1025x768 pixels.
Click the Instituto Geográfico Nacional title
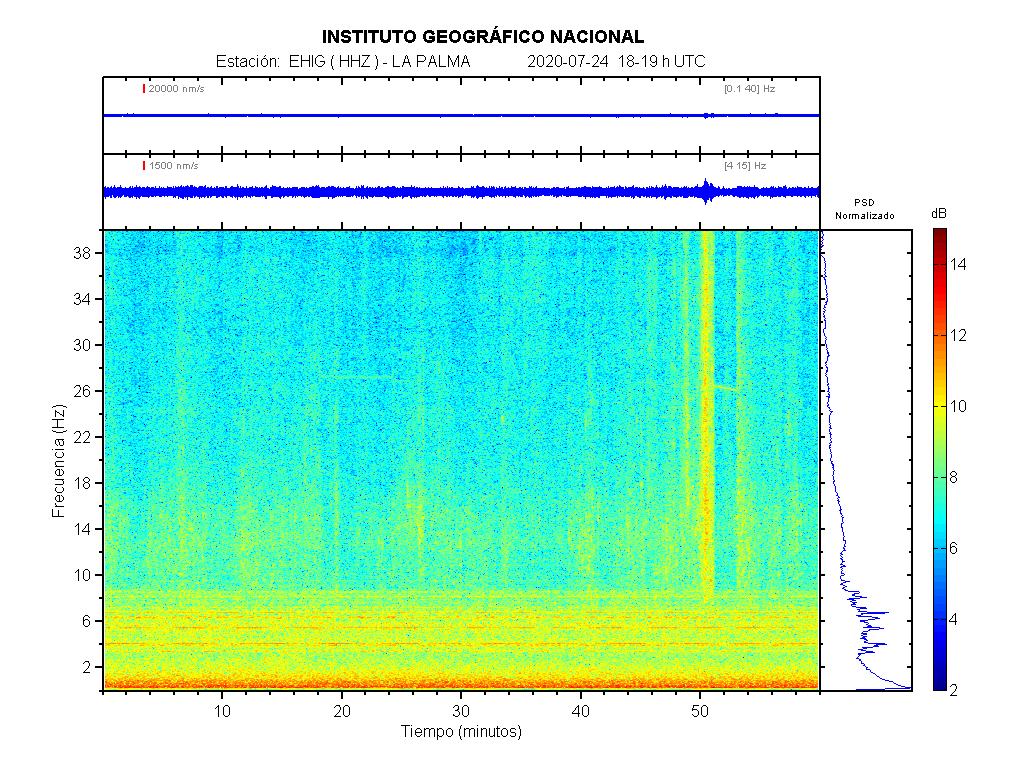coord(483,37)
